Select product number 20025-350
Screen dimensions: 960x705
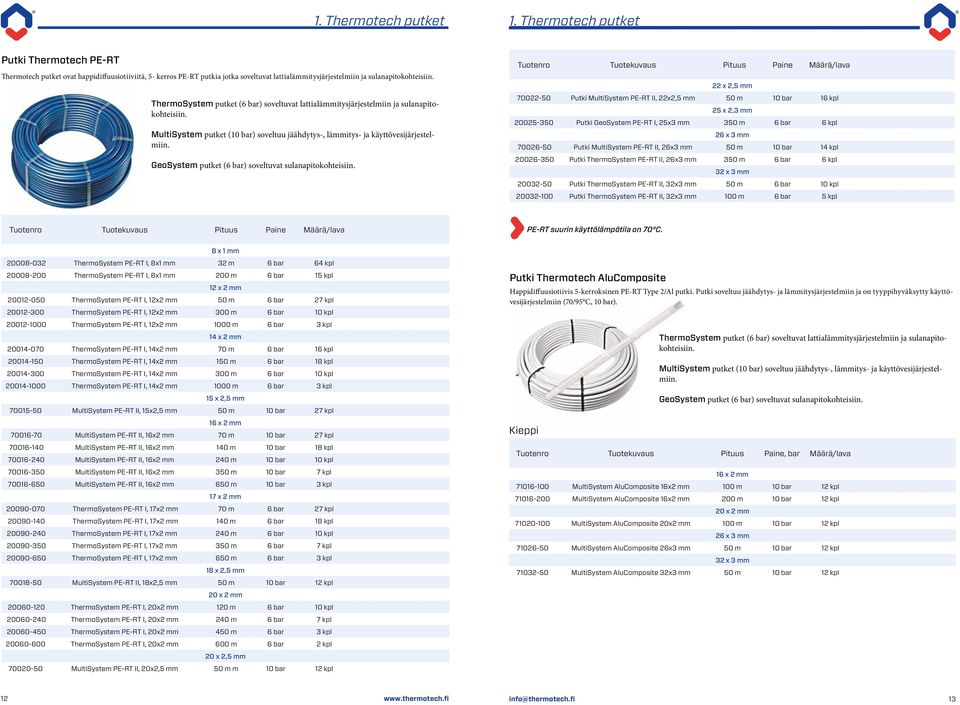(533, 122)
